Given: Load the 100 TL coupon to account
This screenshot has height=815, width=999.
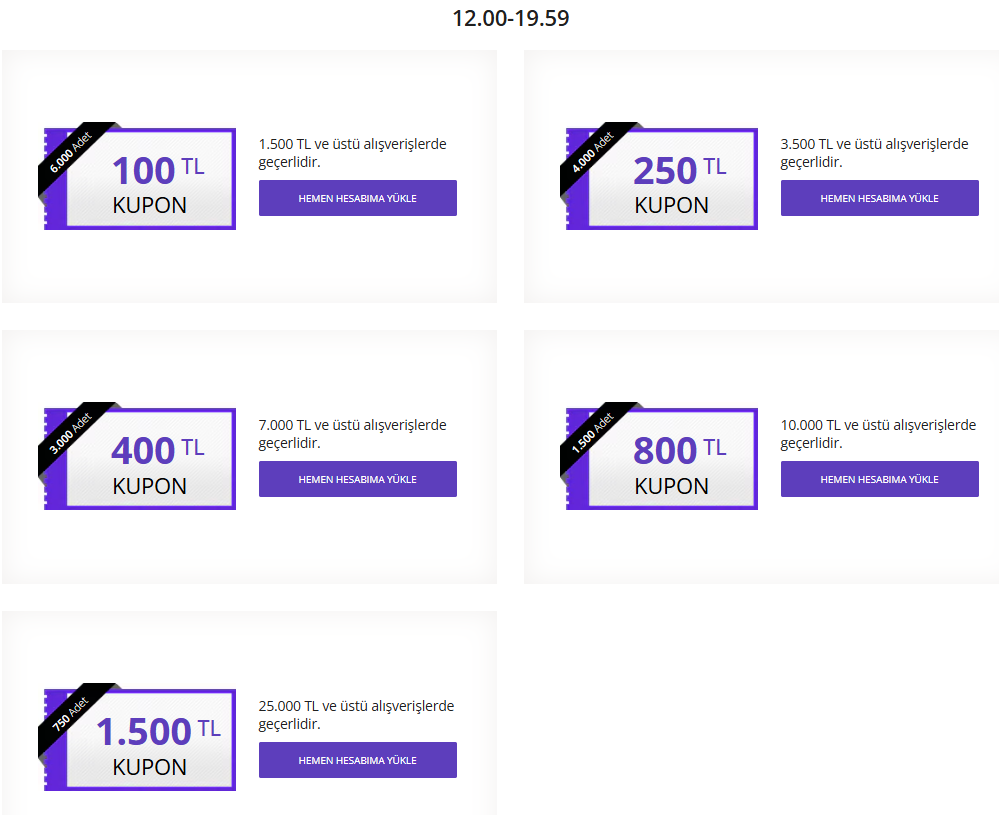Looking at the screenshot, I should pyautogui.click(x=357, y=198).
